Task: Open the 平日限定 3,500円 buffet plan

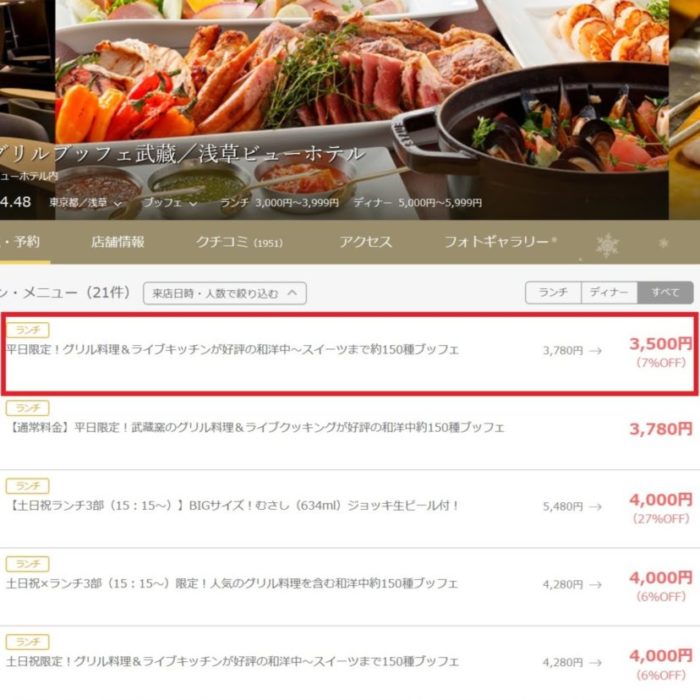Action: pyautogui.click(x=350, y=354)
